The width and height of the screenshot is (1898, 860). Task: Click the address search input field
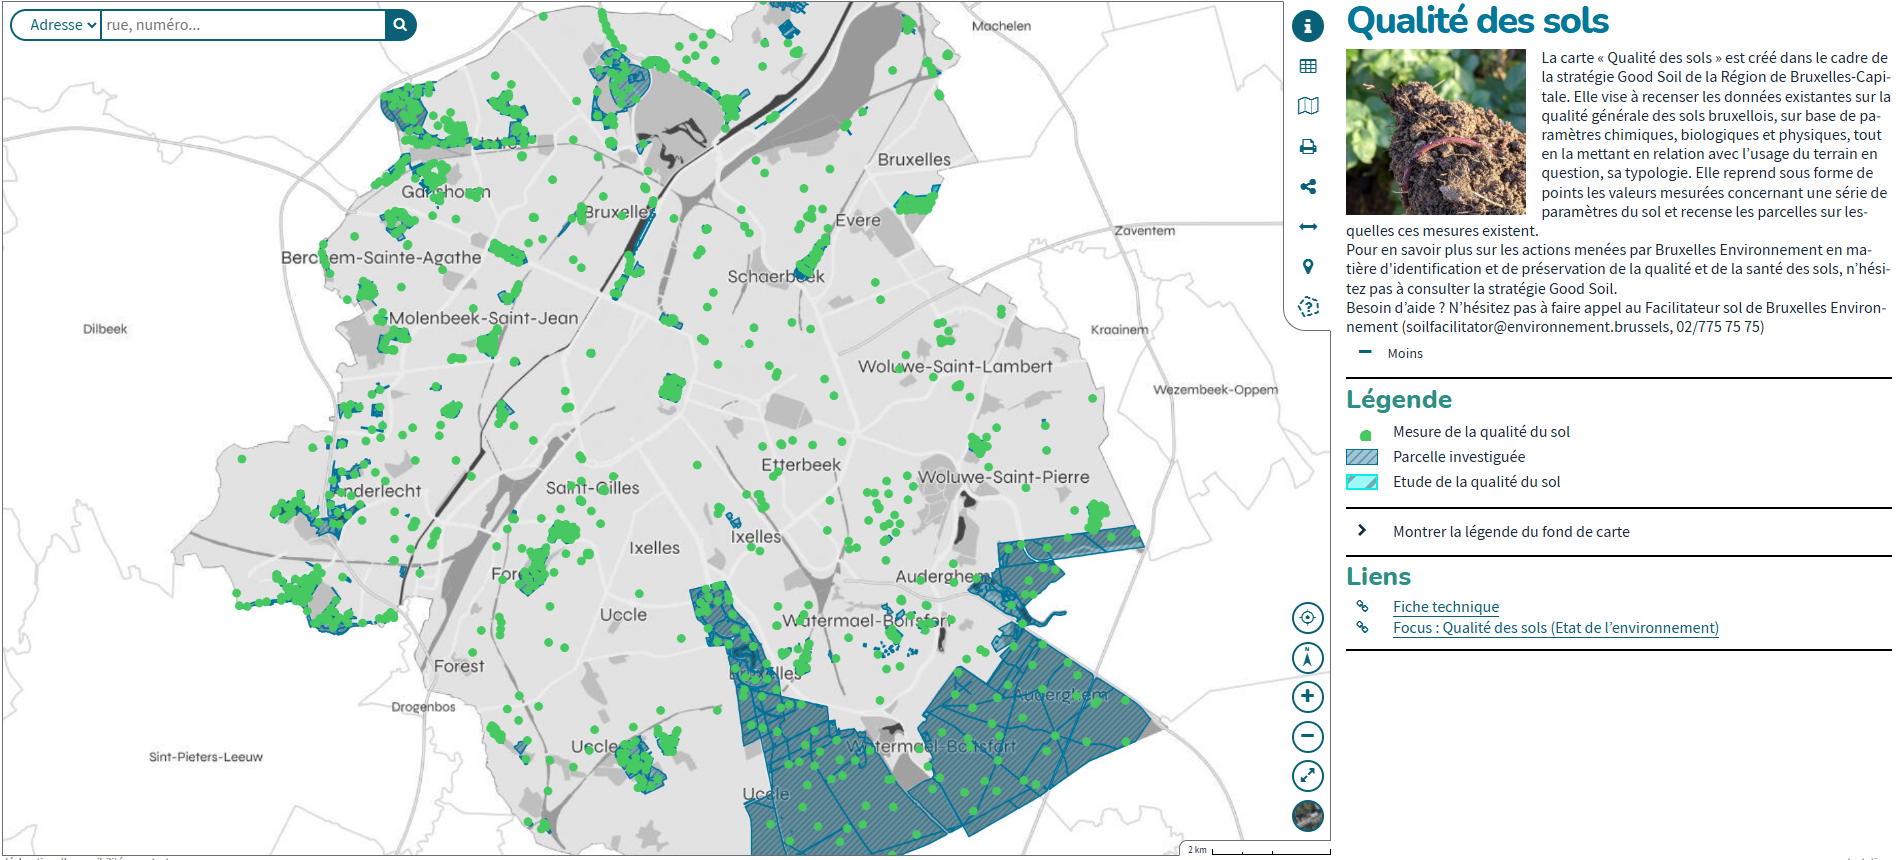pyautogui.click(x=243, y=25)
